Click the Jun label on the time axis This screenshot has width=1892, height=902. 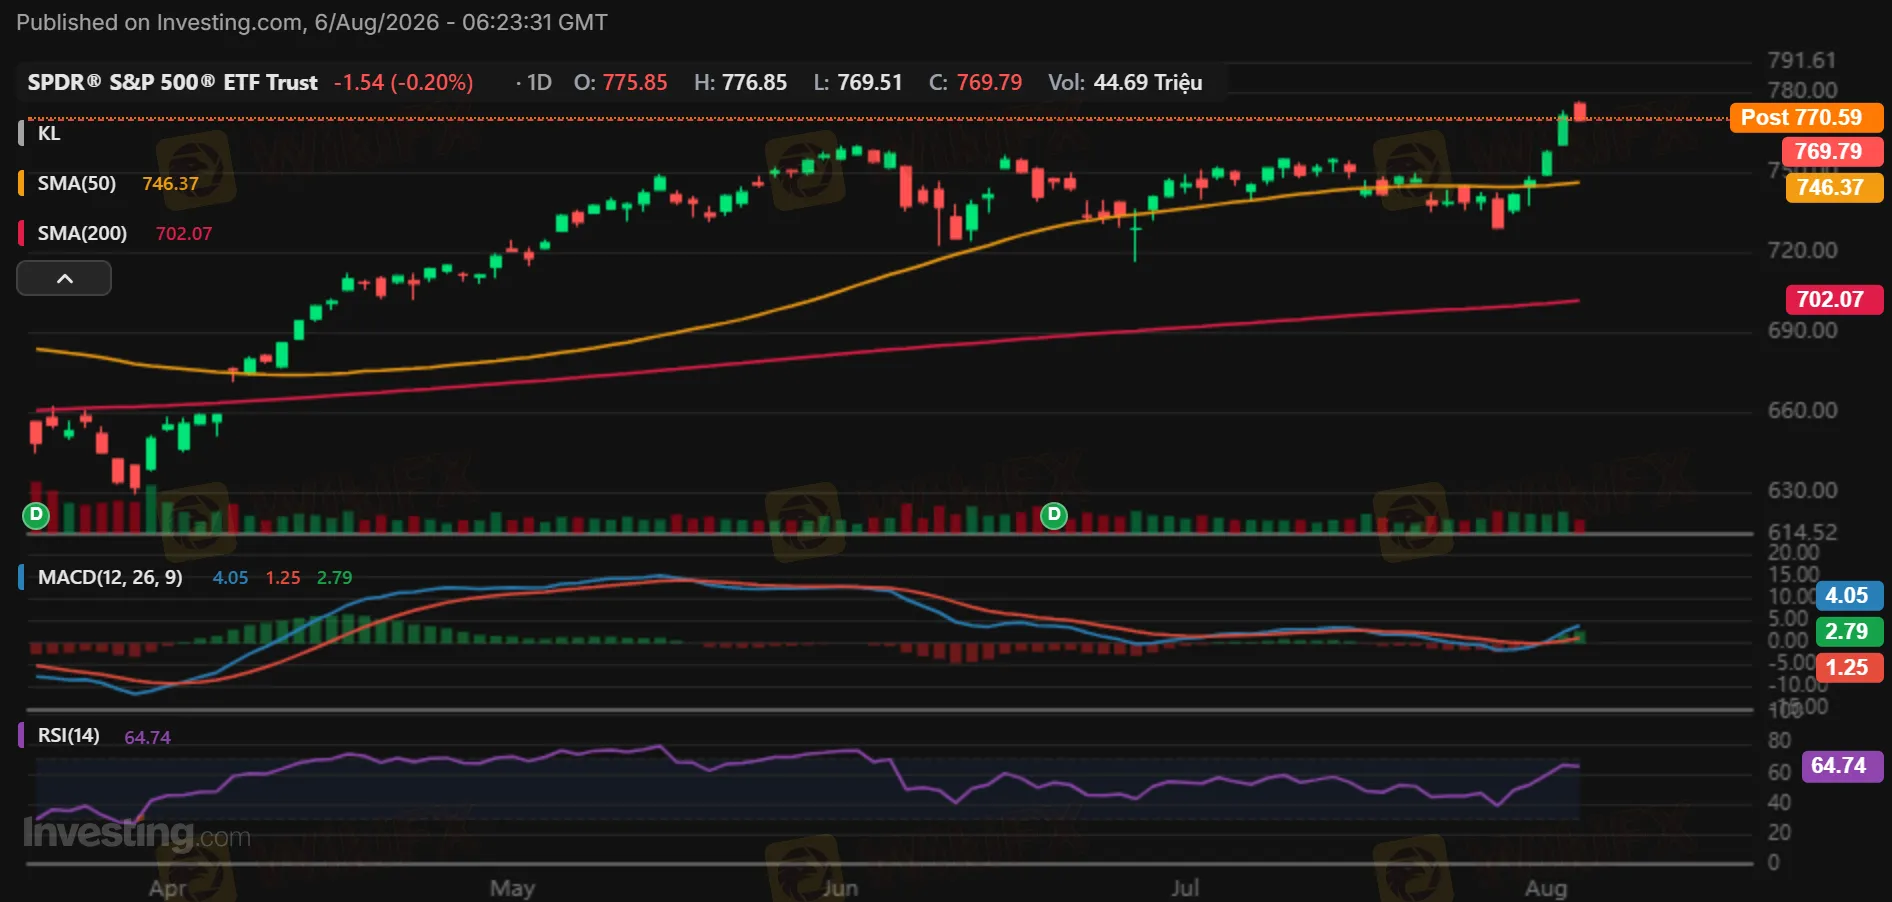click(x=840, y=888)
